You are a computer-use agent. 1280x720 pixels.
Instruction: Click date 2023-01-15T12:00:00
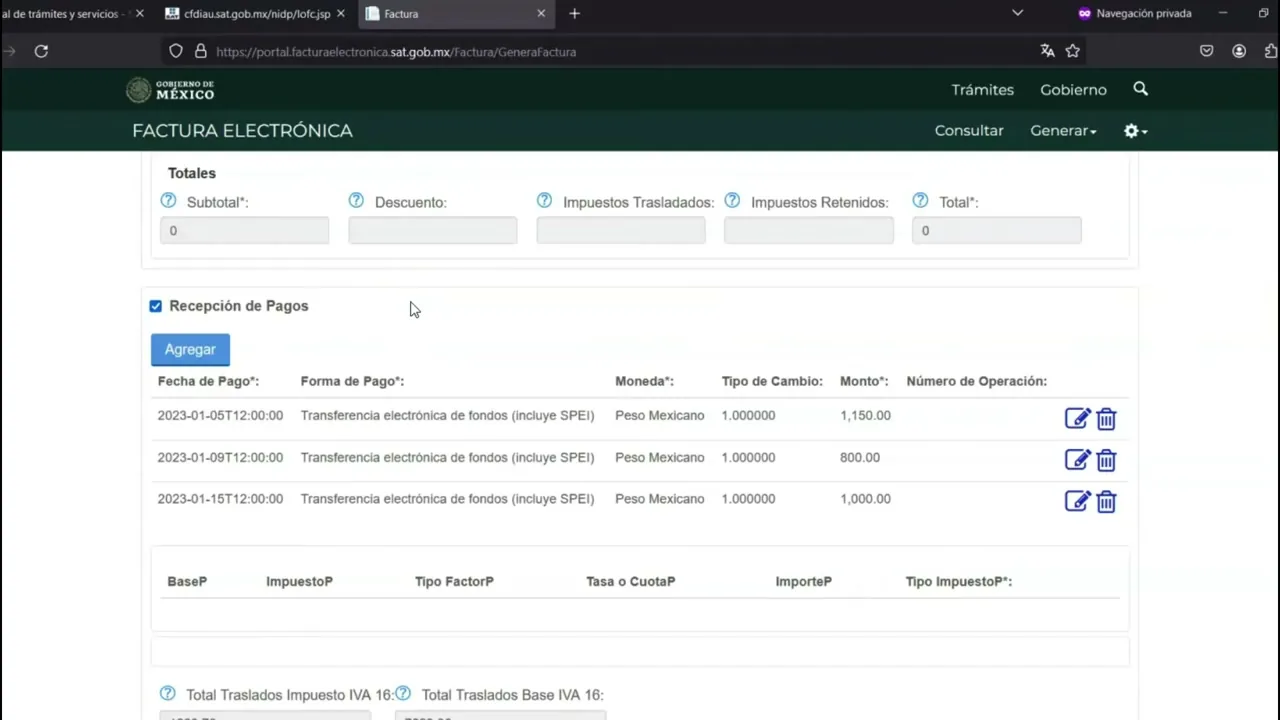pos(220,498)
